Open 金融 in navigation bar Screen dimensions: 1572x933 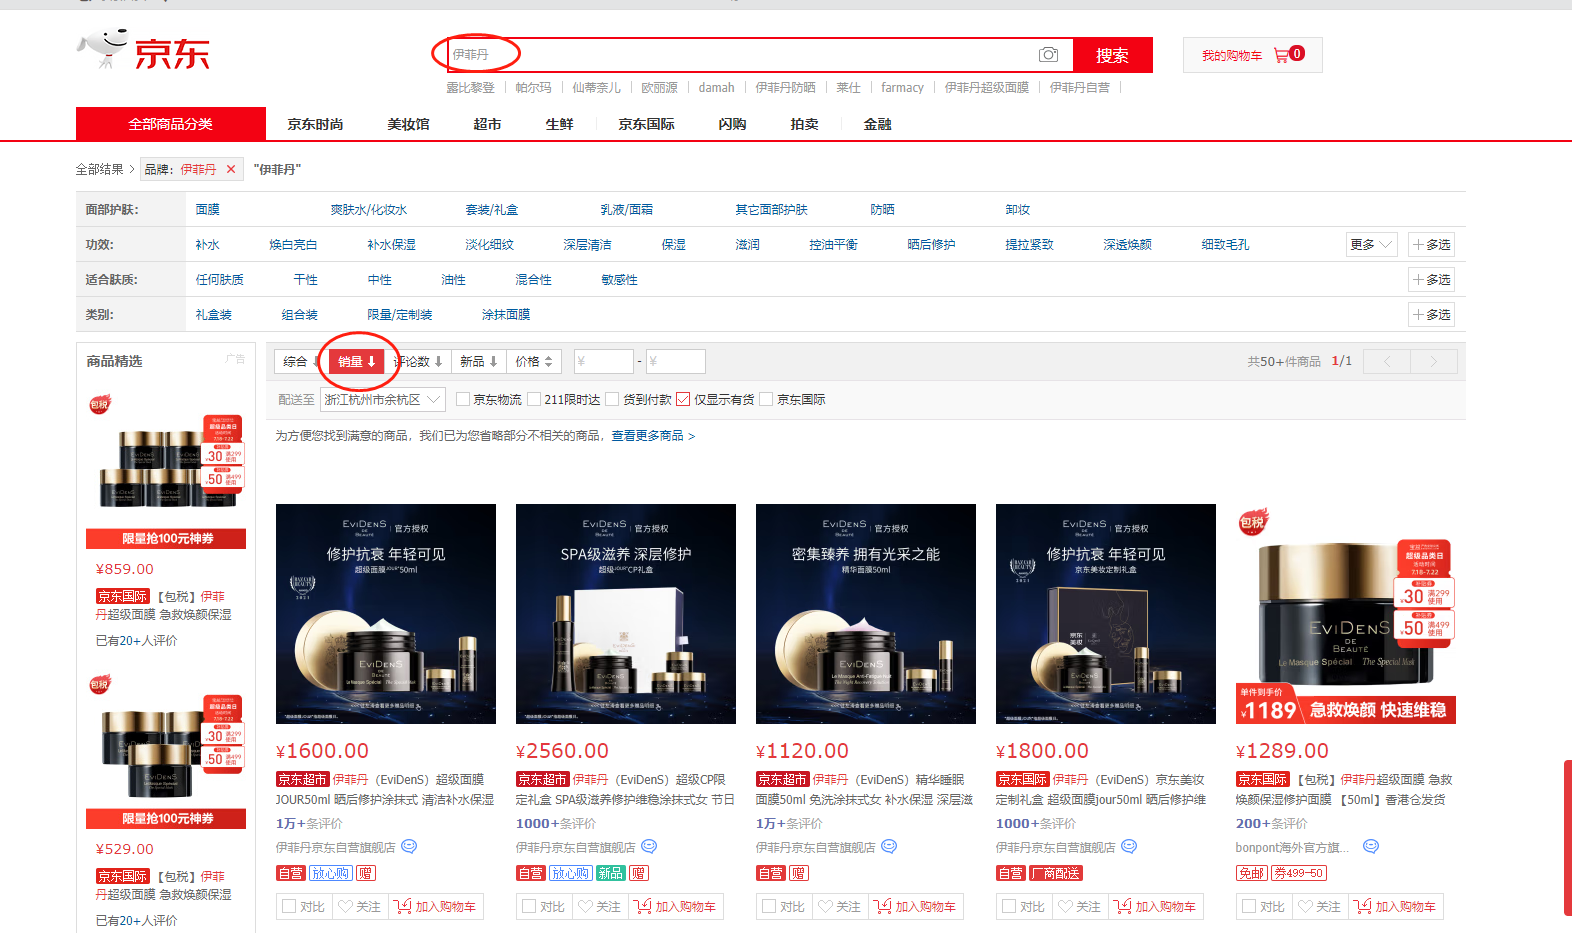click(x=878, y=124)
